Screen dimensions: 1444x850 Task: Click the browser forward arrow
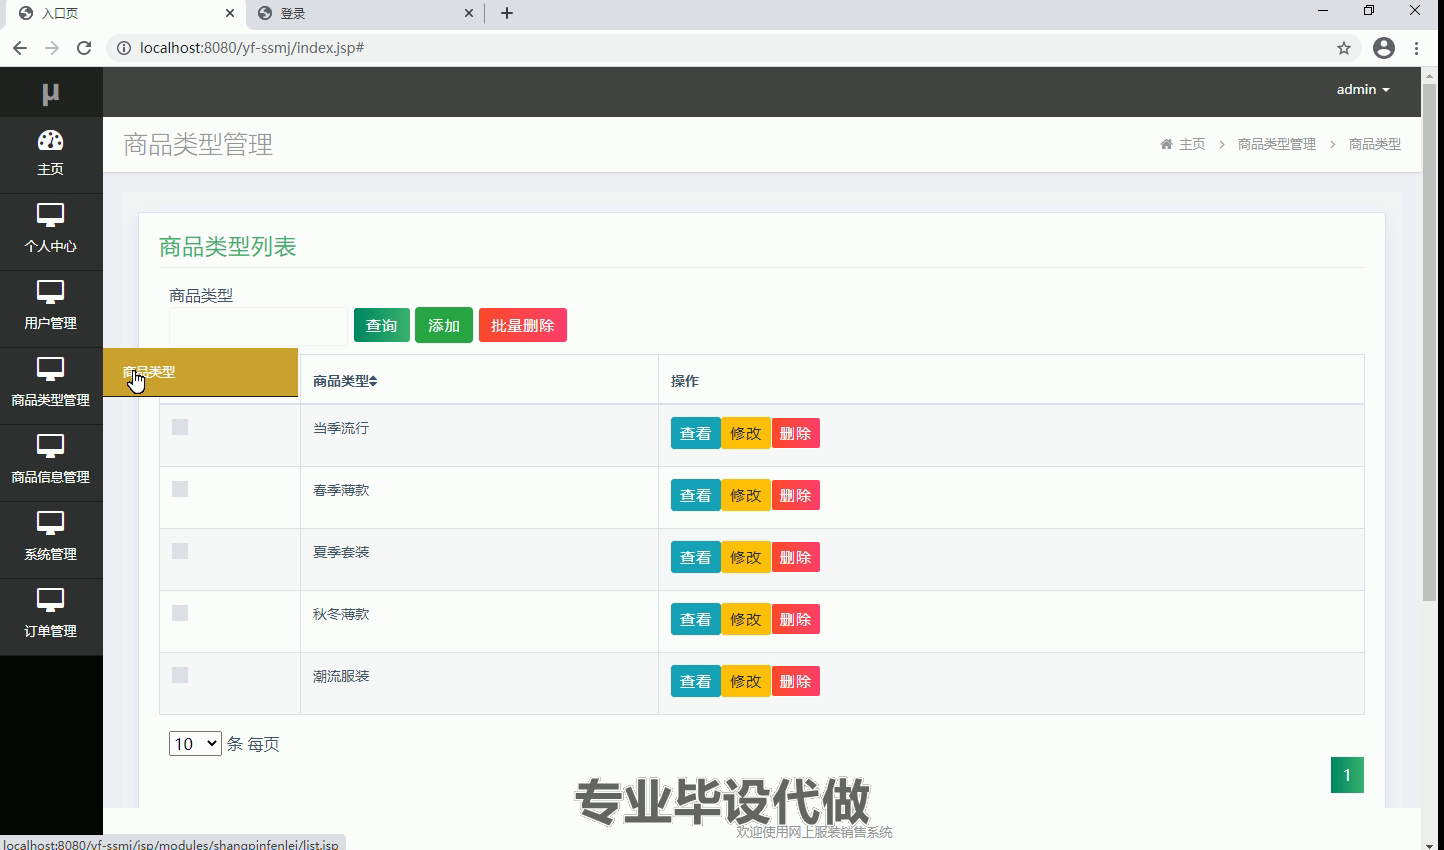(52, 48)
